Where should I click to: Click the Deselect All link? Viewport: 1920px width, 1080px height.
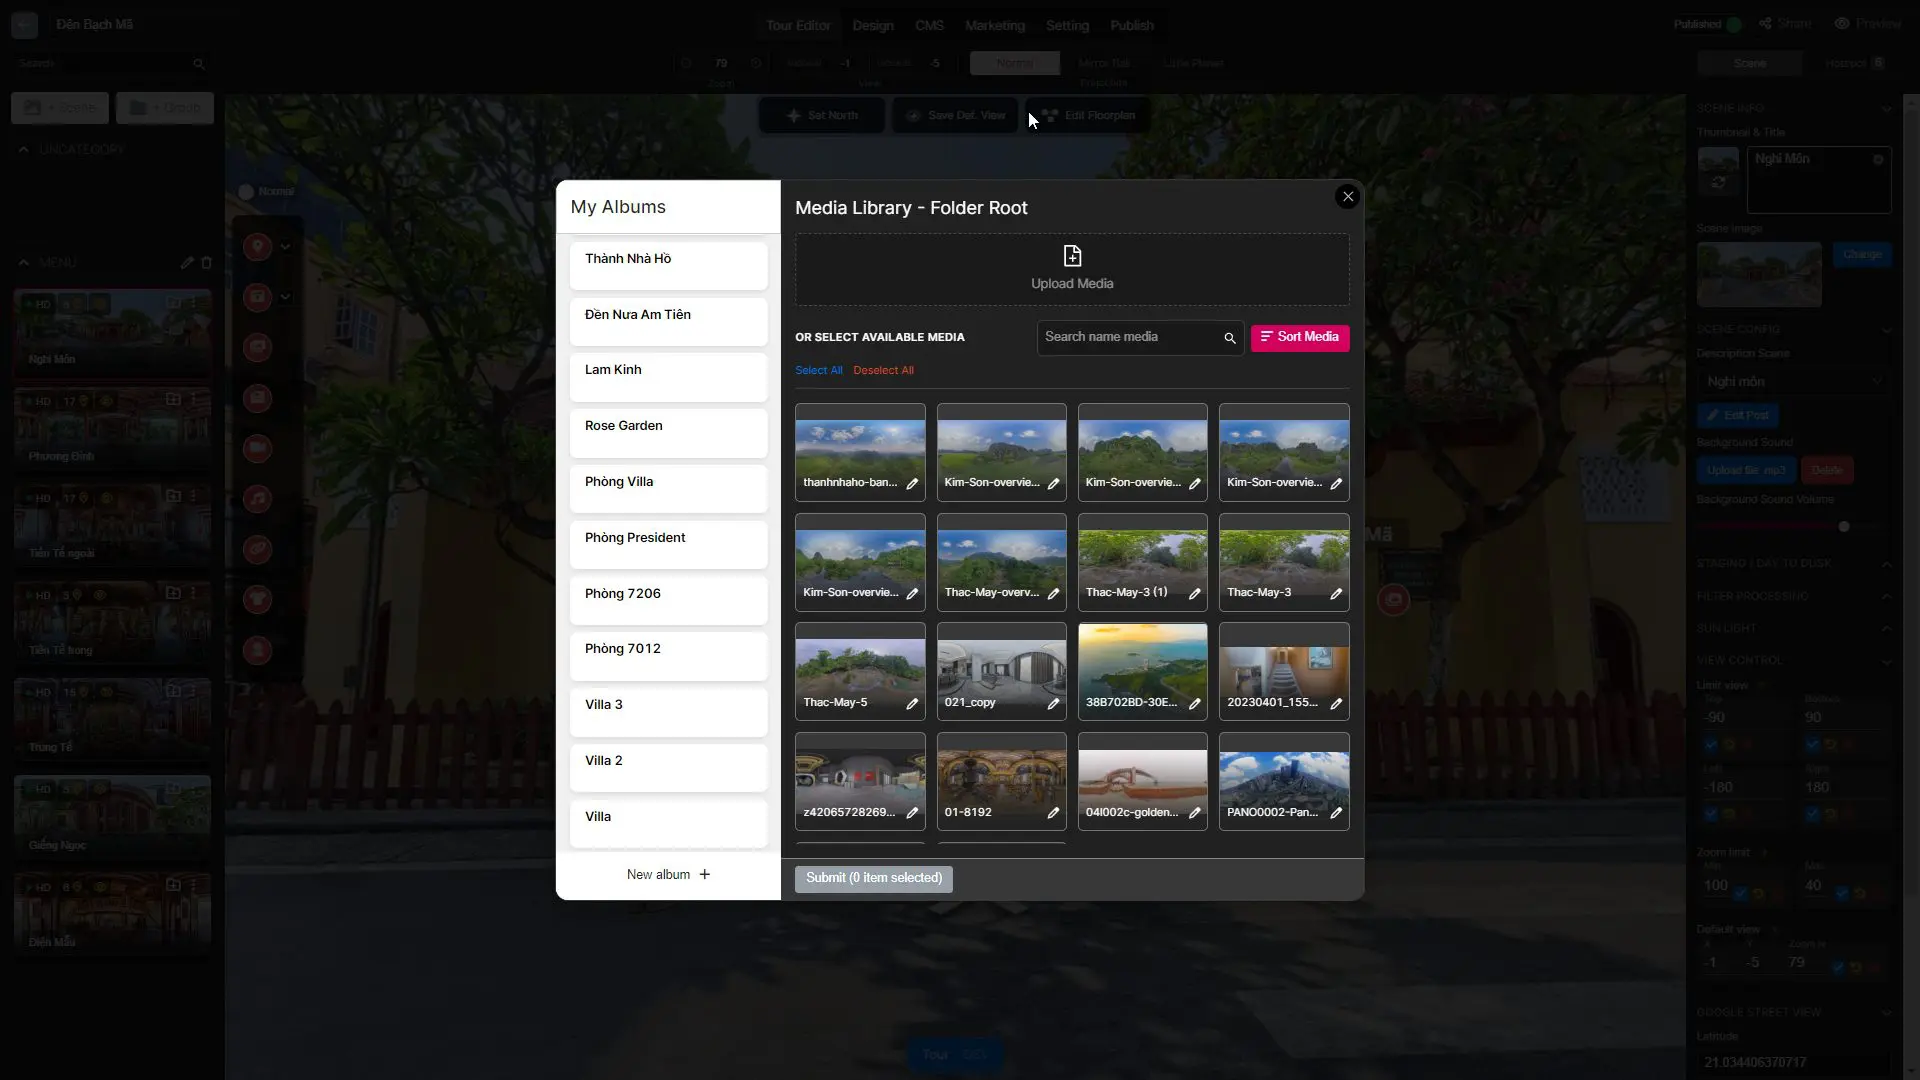883,371
